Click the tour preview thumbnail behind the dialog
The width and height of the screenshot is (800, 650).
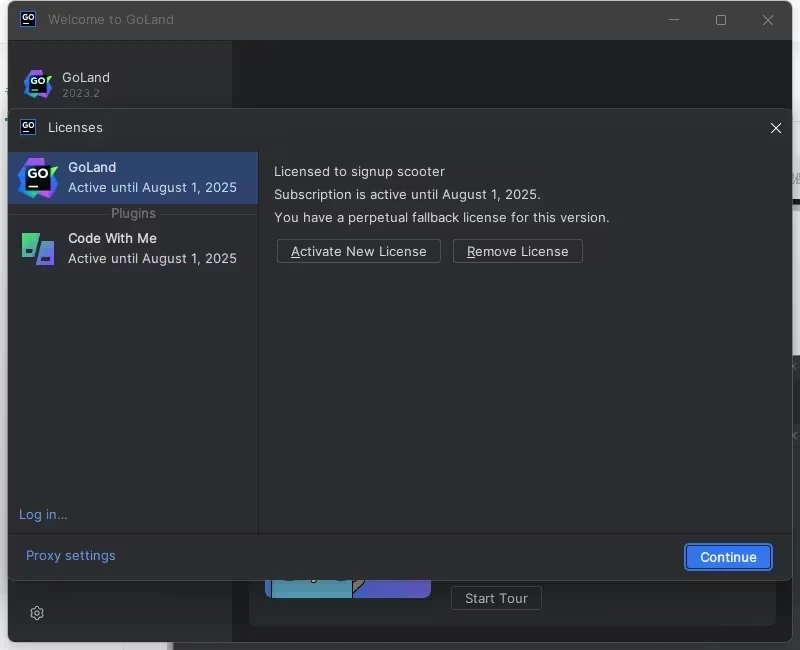(347, 589)
